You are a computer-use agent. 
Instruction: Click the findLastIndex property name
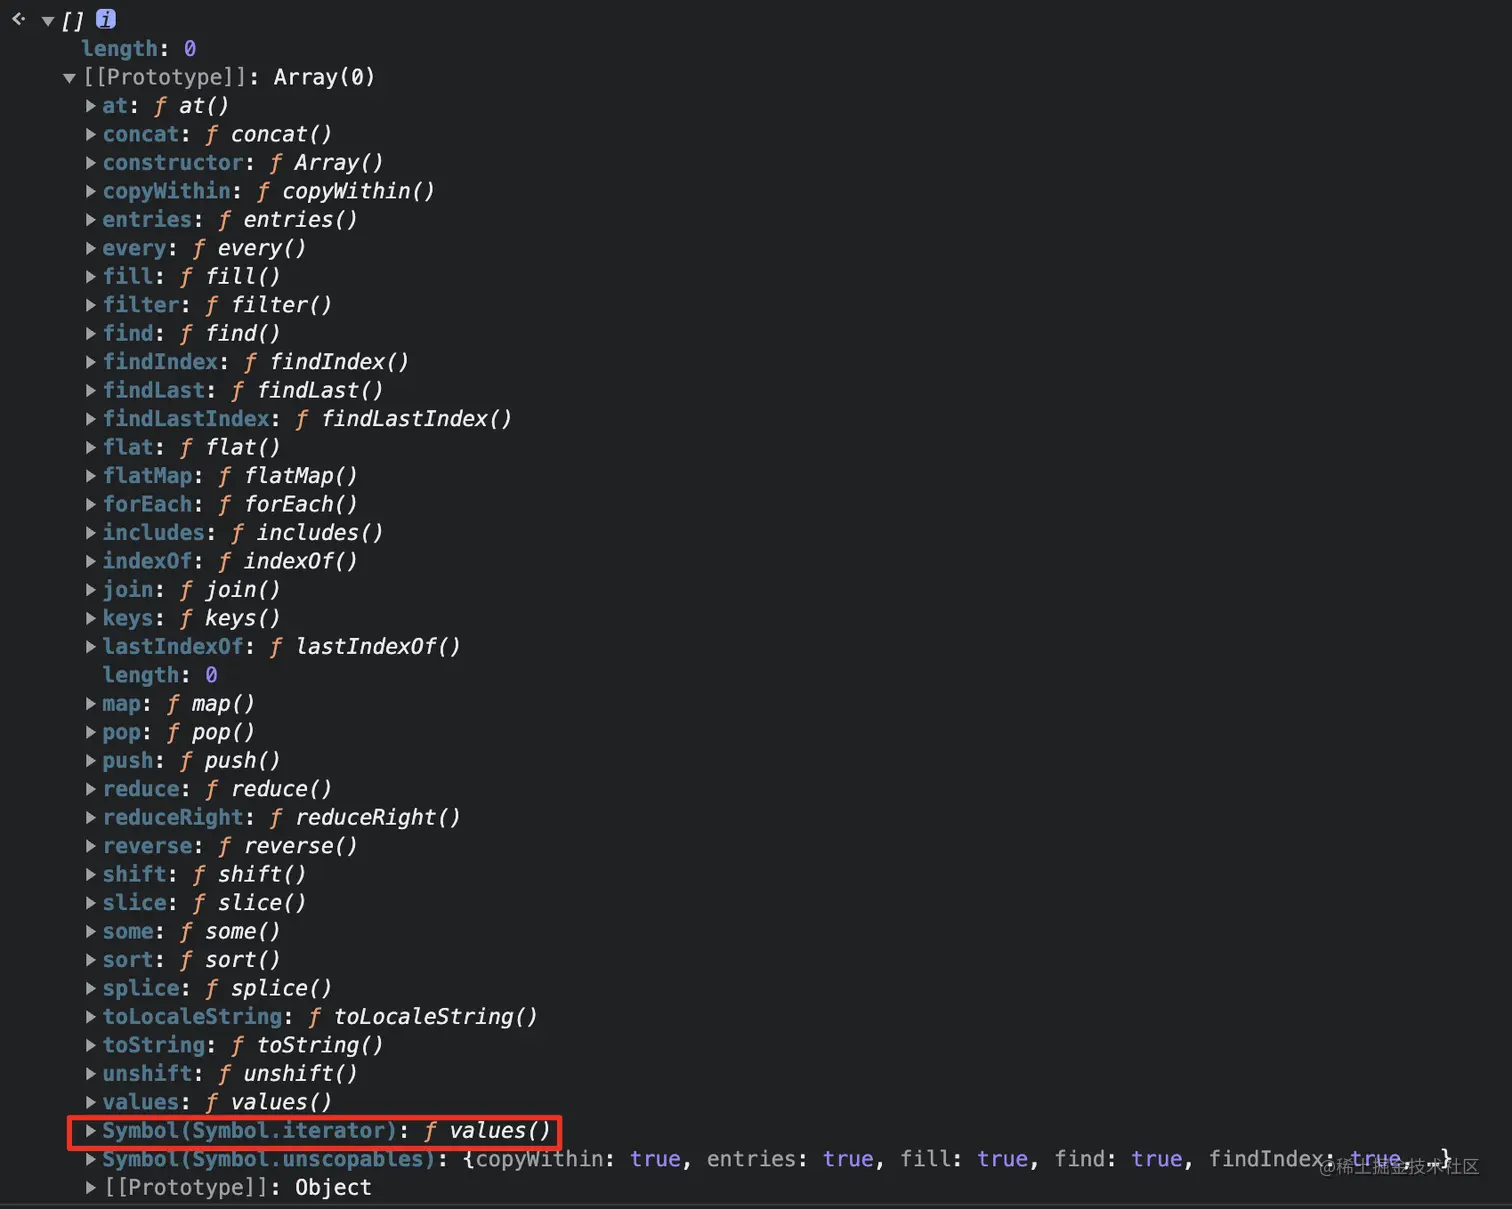pos(186,419)
